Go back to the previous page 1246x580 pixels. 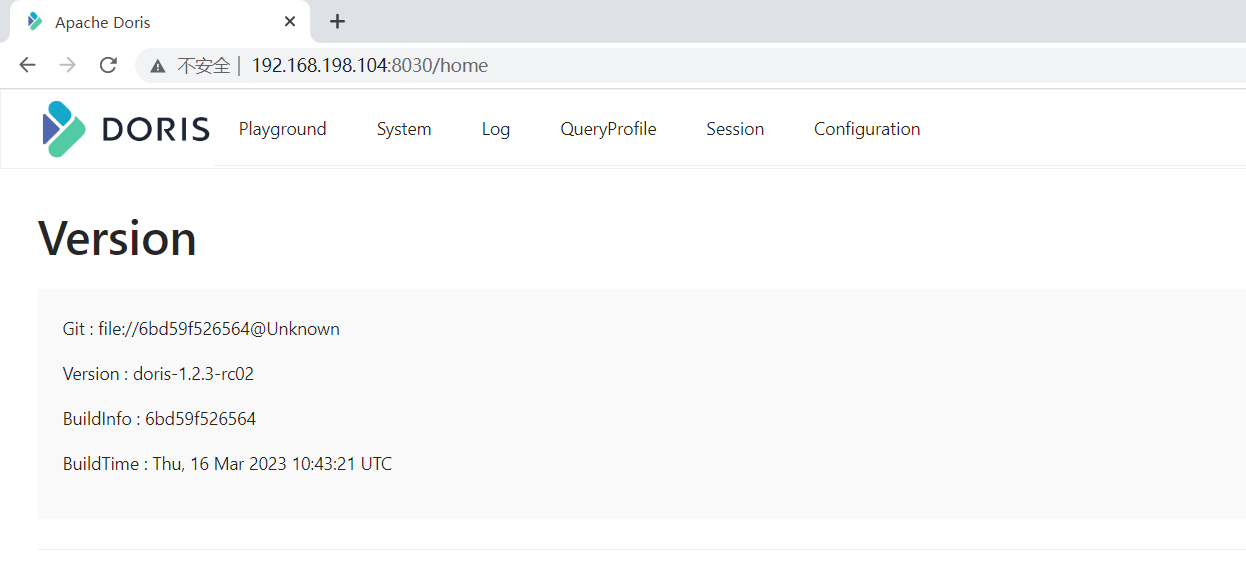click(x=27, y=65)
